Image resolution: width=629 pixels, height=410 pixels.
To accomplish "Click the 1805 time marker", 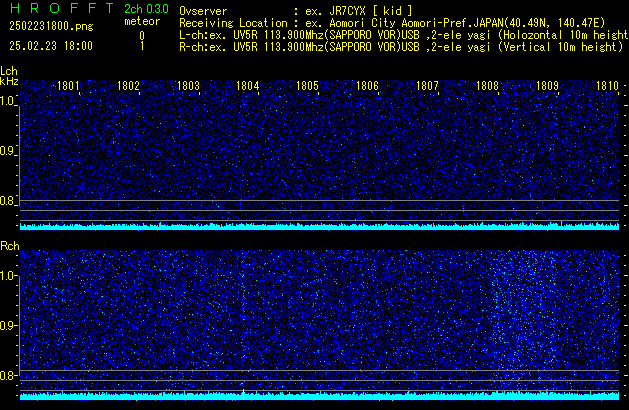I will click(308, 86).
